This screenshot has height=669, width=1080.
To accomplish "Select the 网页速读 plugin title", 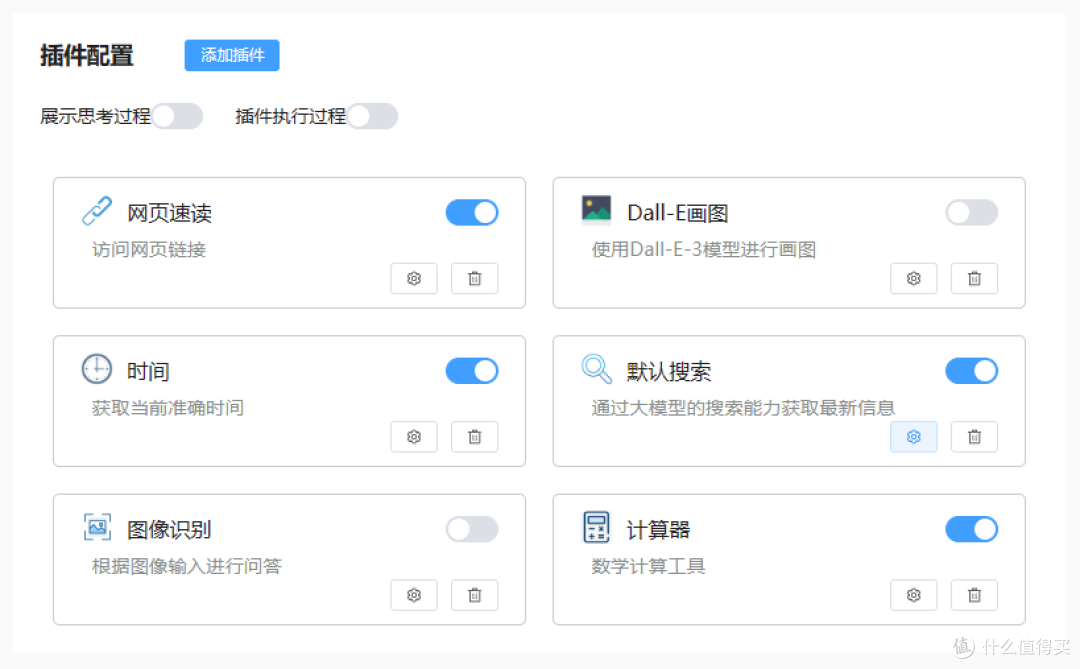I will (x=169, y=213).
